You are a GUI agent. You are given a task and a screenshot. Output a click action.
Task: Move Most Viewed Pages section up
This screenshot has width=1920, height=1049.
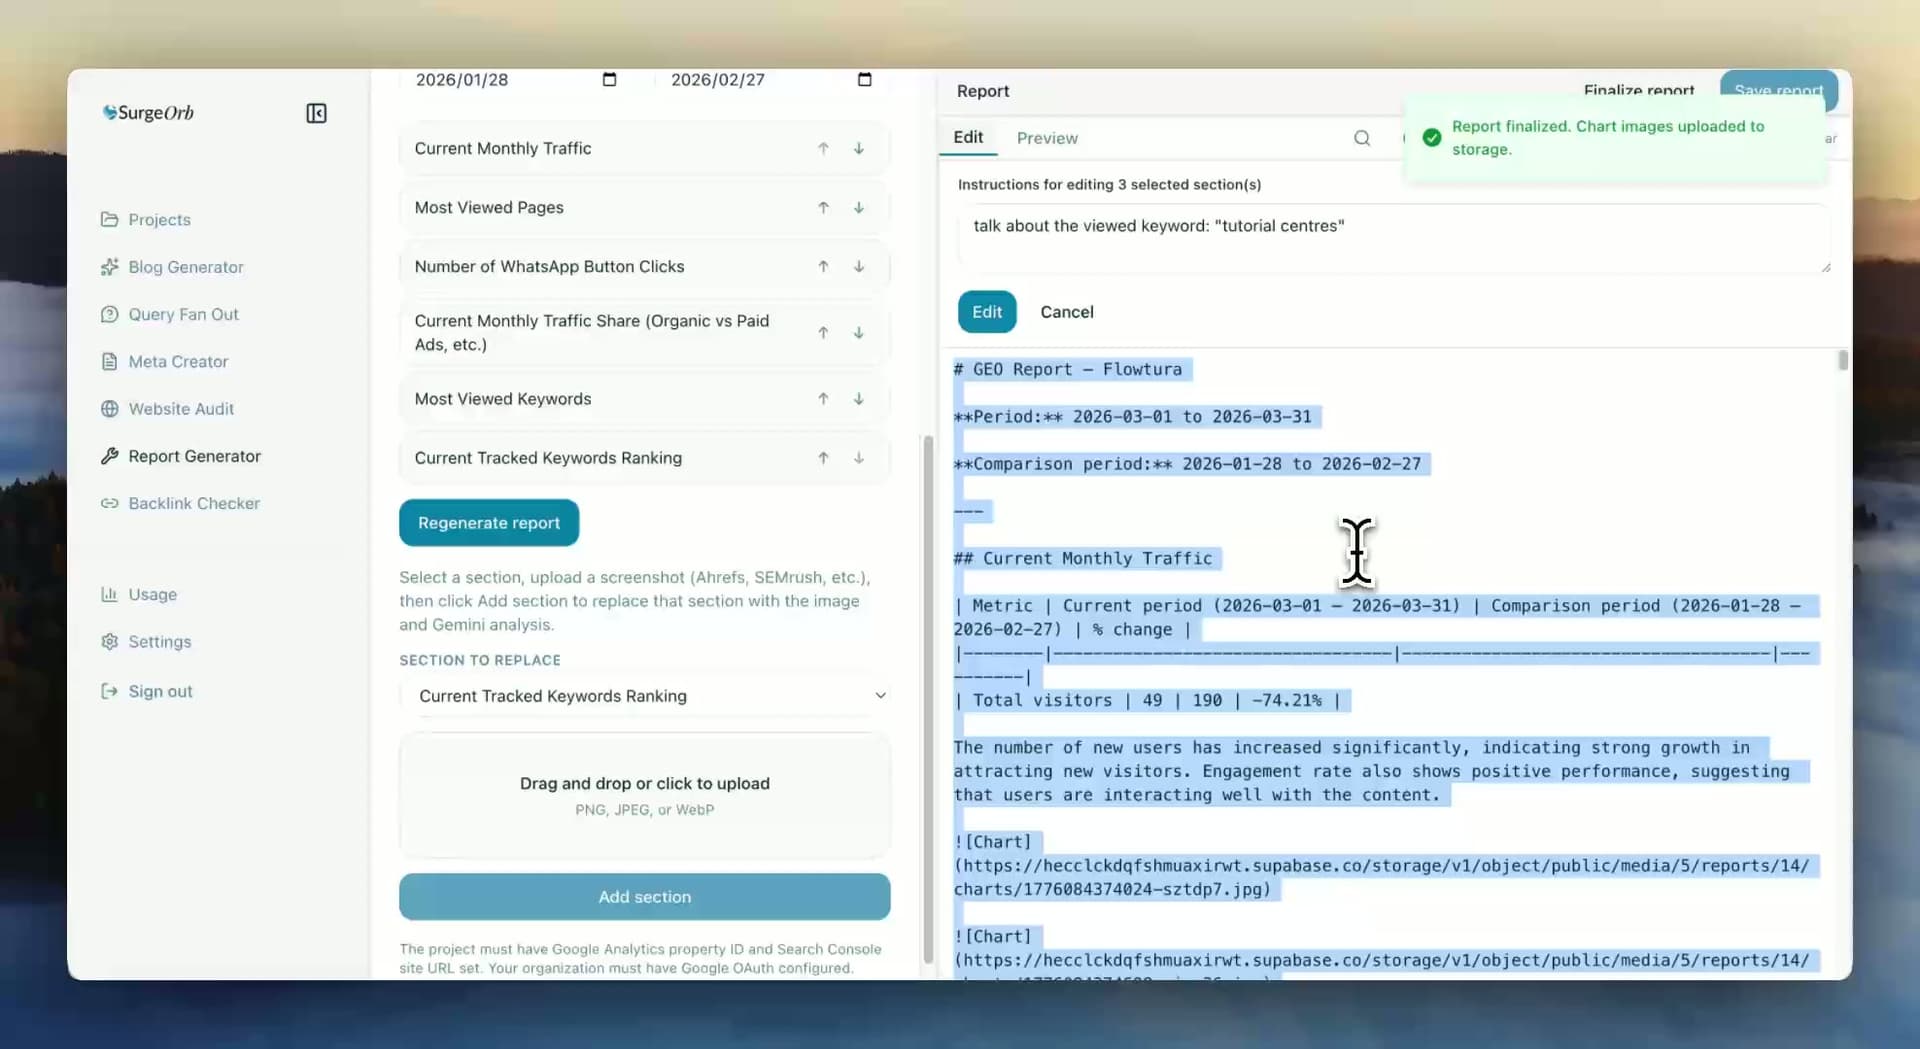823,208
